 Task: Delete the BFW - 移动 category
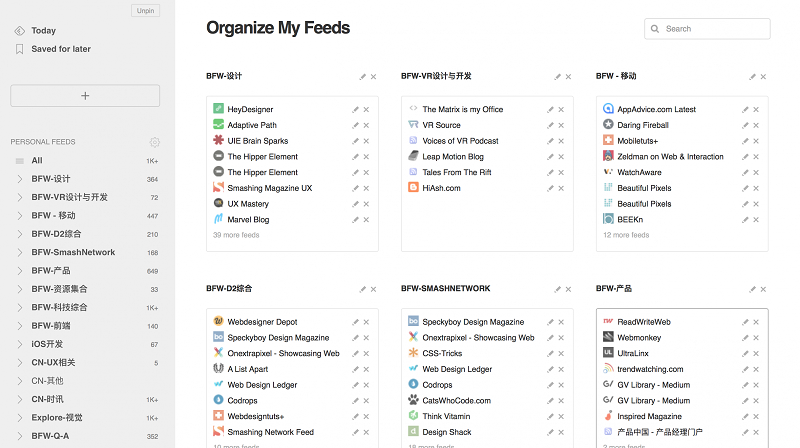click(764, 77)
